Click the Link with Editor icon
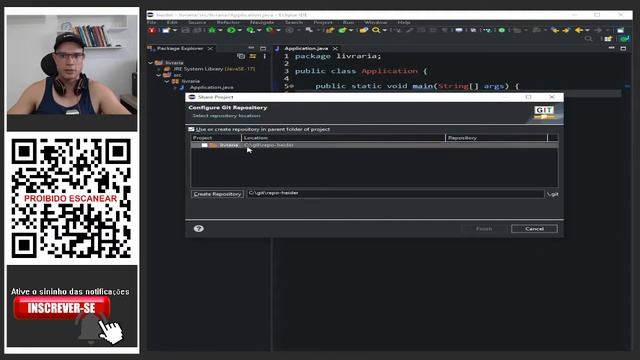Screen dimensions: 640x360 (253, 56)
